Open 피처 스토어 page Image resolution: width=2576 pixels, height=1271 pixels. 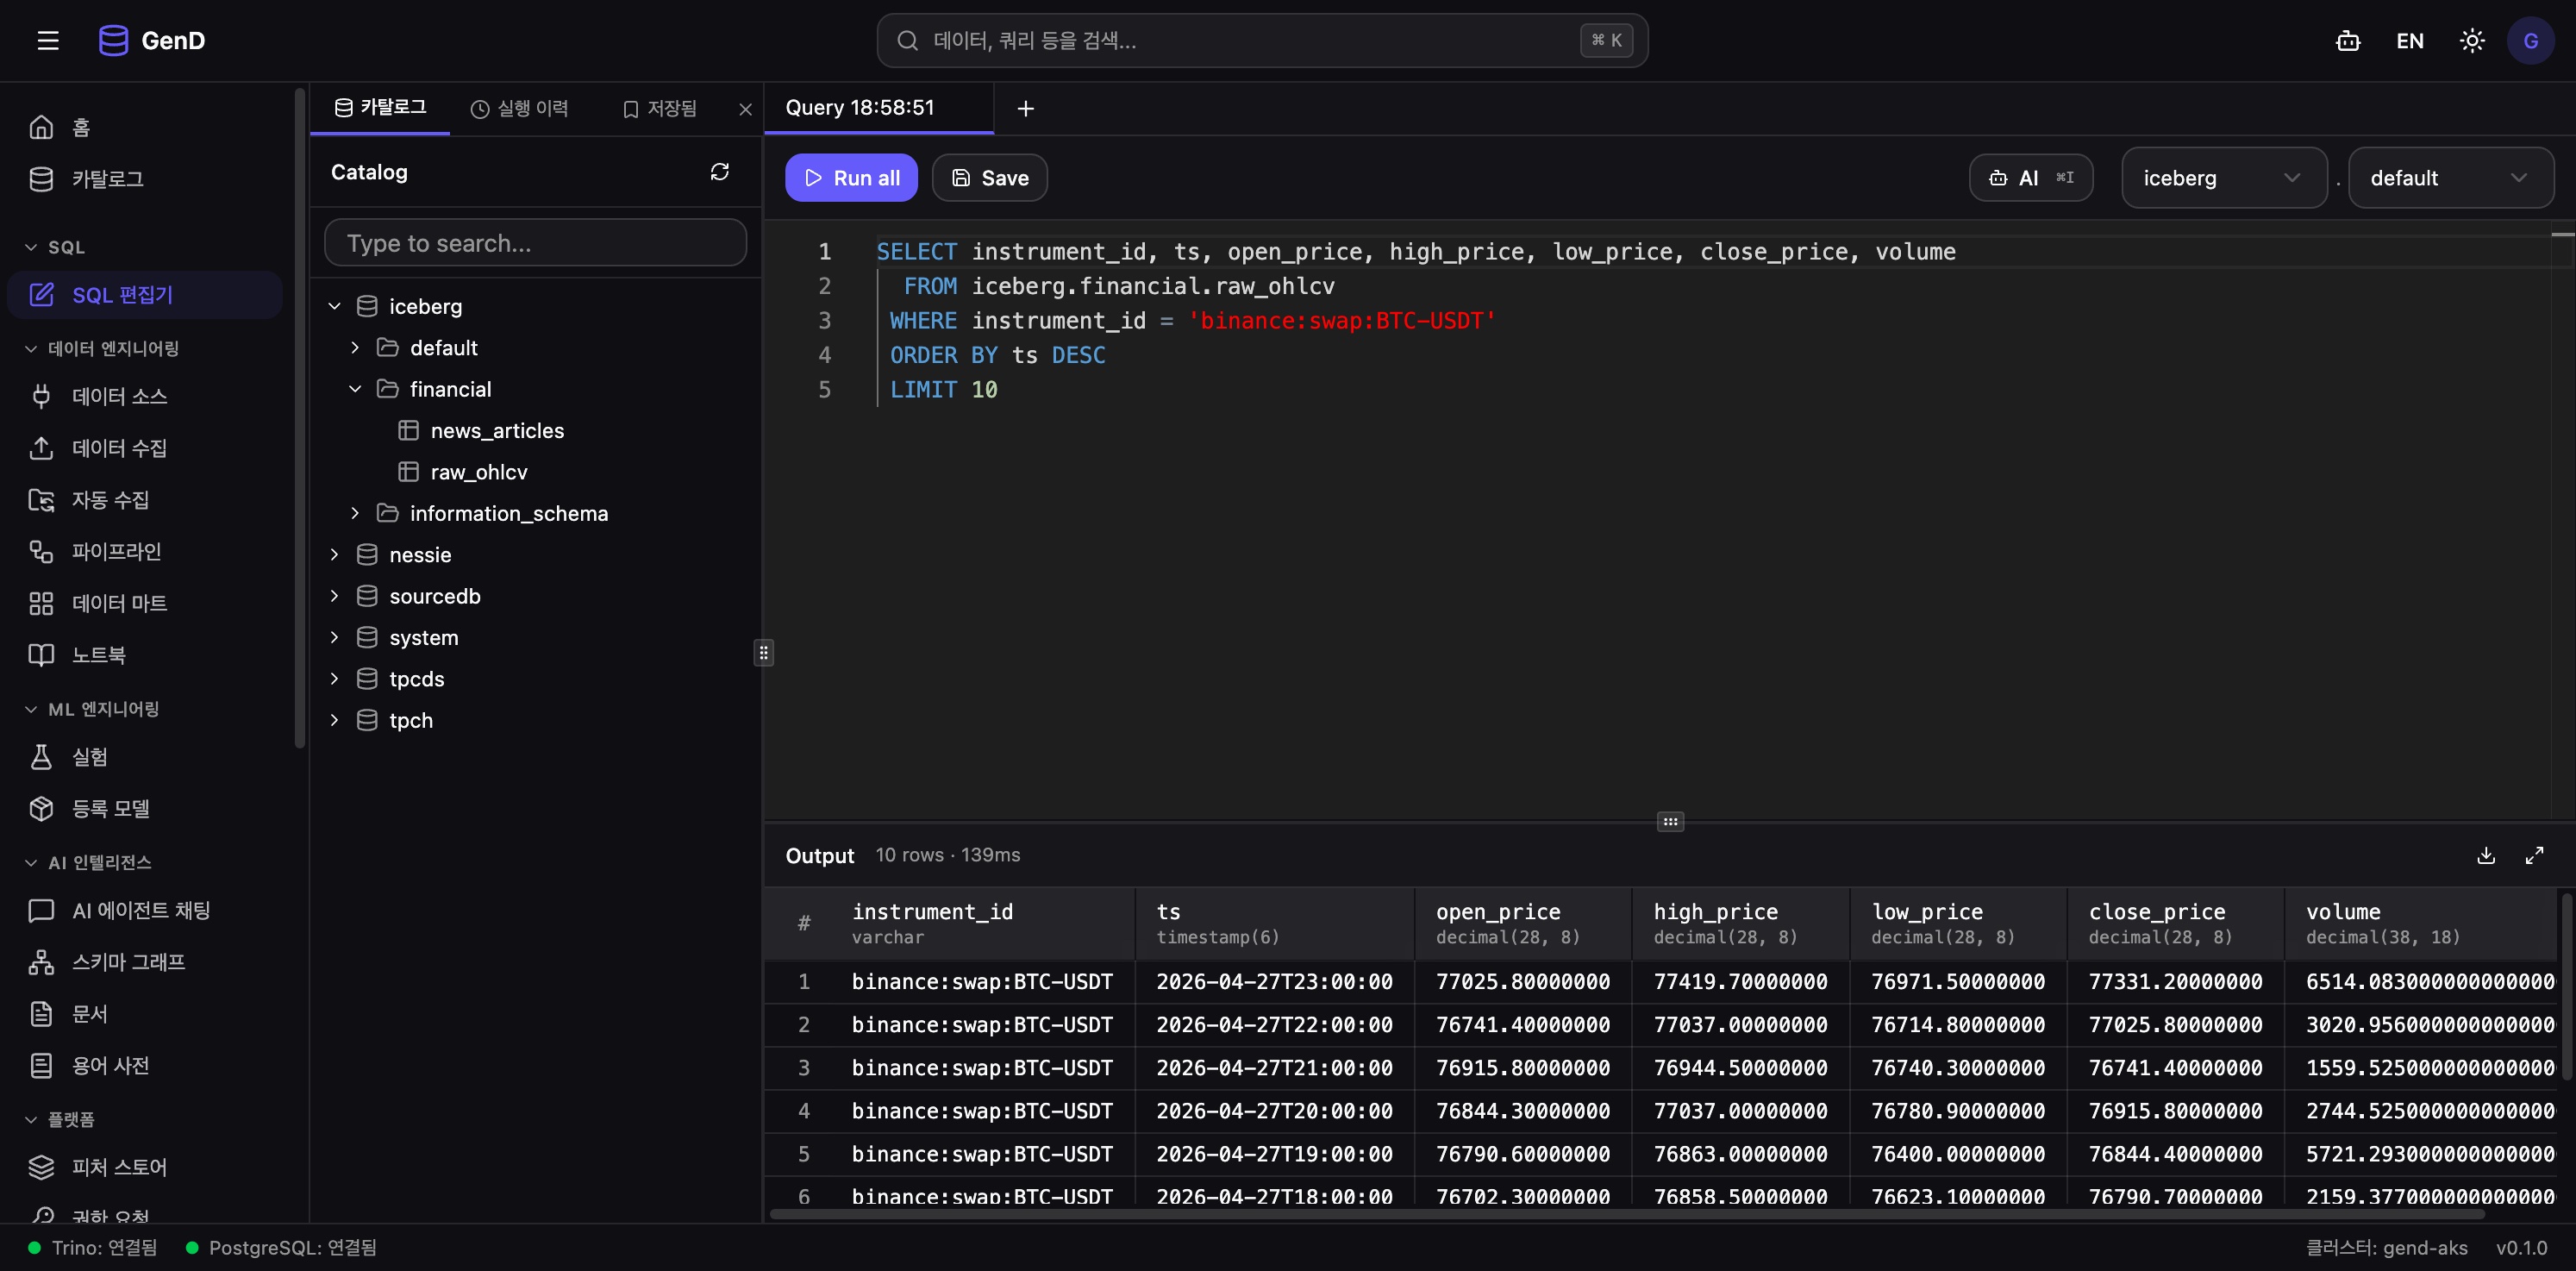144,1167
